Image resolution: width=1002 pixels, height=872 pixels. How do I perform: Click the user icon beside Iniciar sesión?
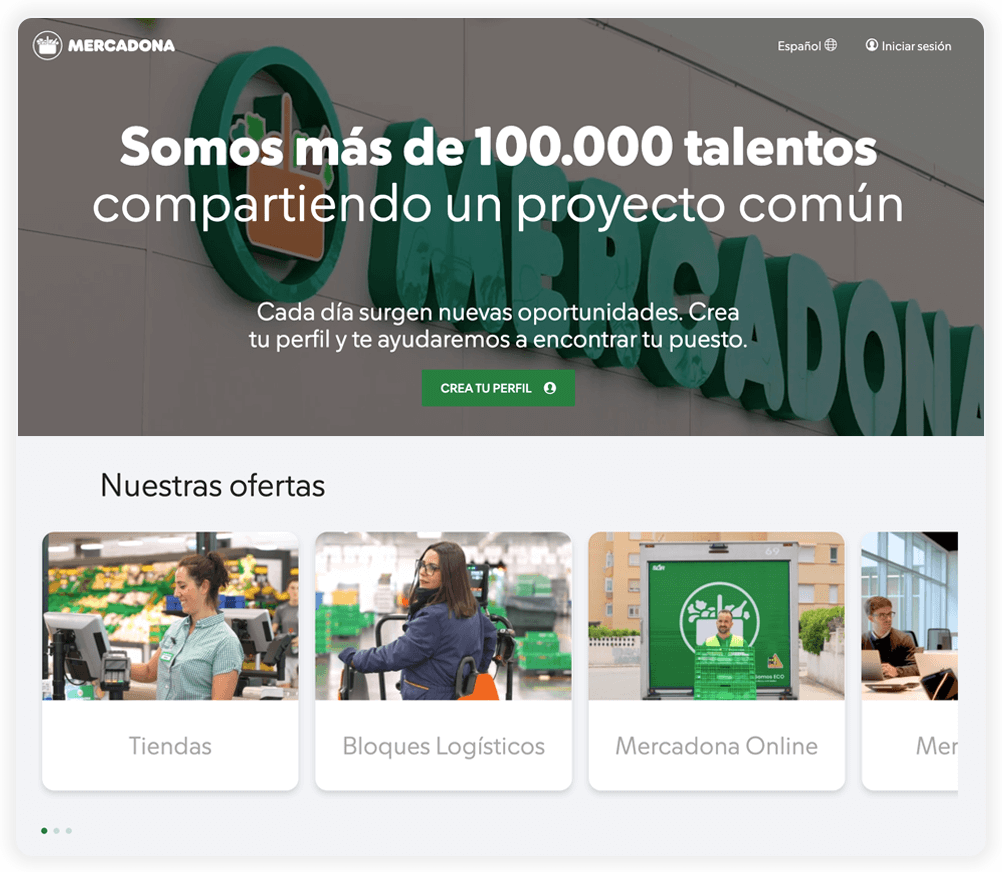(872, 45)
